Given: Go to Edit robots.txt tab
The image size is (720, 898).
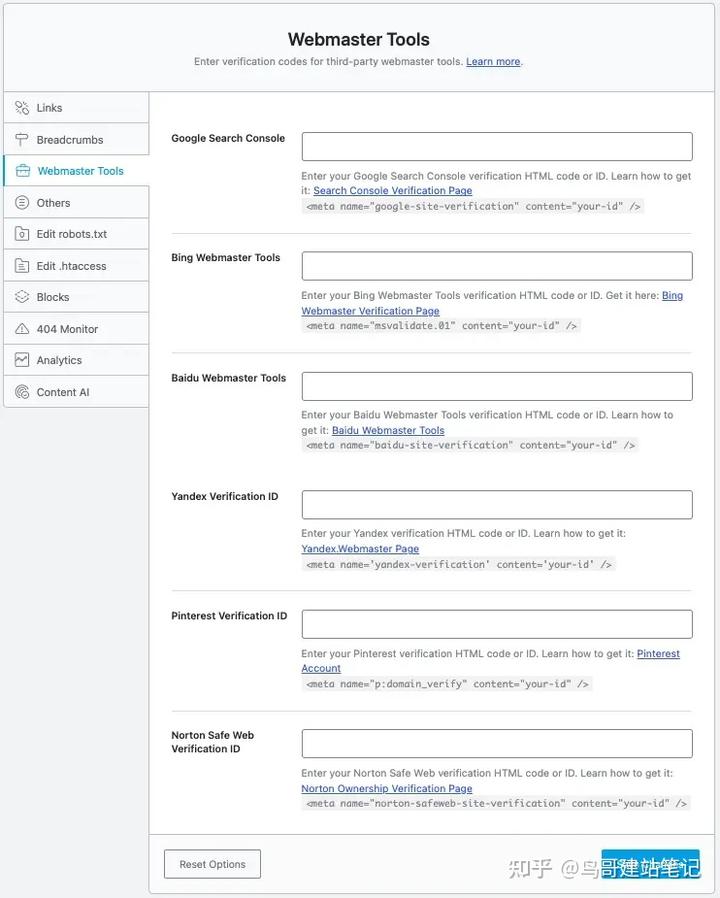Looking at the screenshot, I should click(76, 234).
